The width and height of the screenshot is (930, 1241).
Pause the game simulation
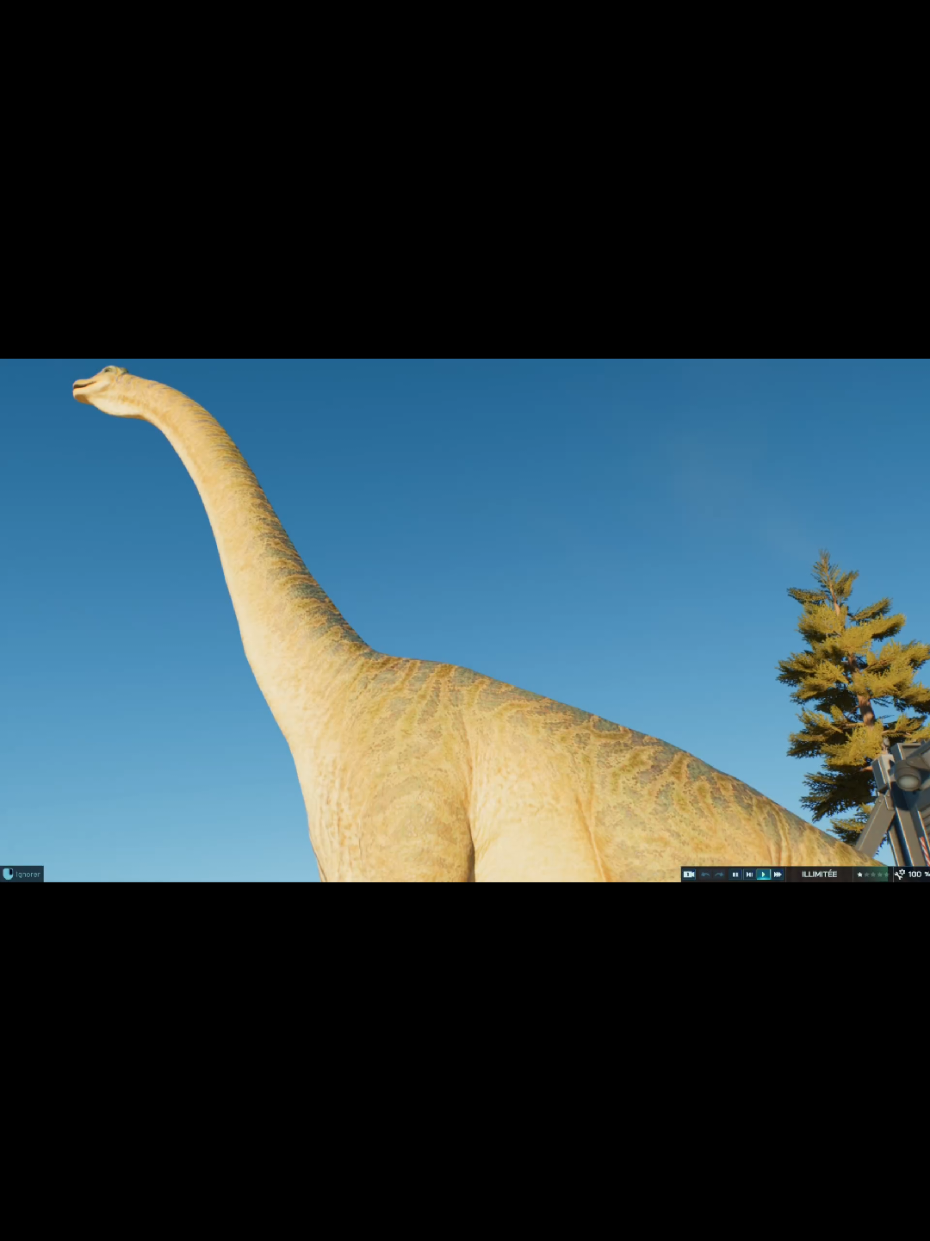coord(735,874)
